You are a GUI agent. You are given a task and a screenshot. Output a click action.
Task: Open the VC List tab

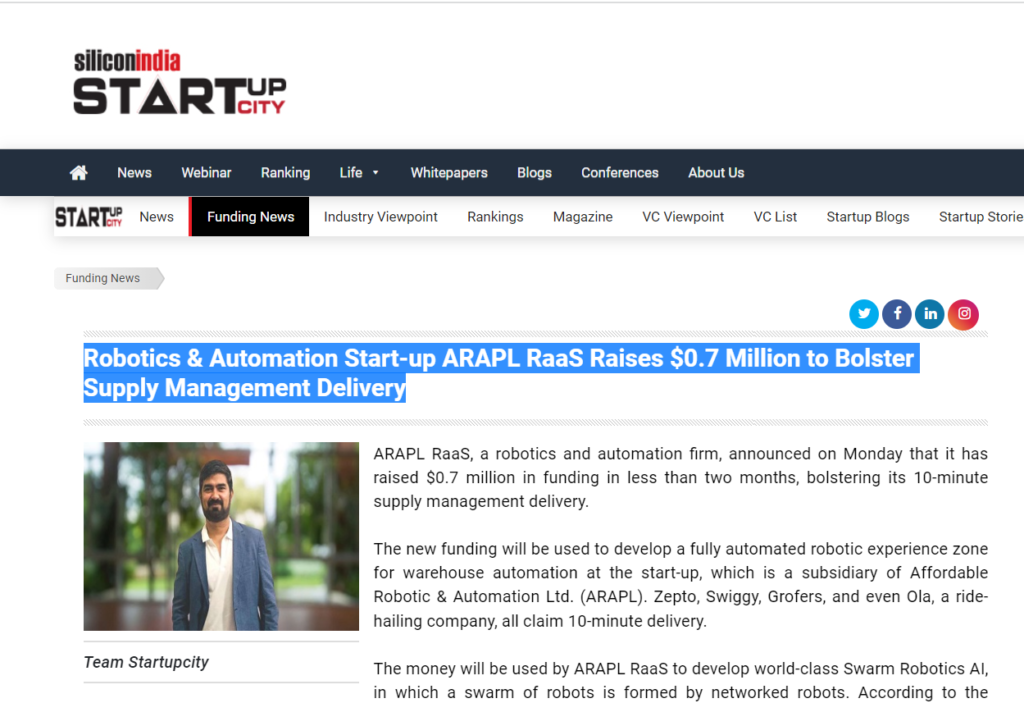[775, 217]
